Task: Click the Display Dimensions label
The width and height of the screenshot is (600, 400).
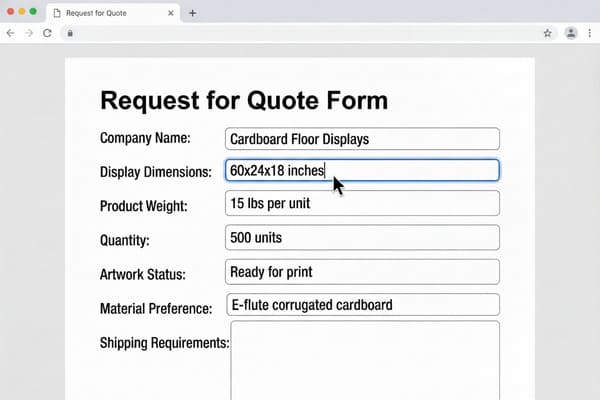Action: (x=155, y=172)
